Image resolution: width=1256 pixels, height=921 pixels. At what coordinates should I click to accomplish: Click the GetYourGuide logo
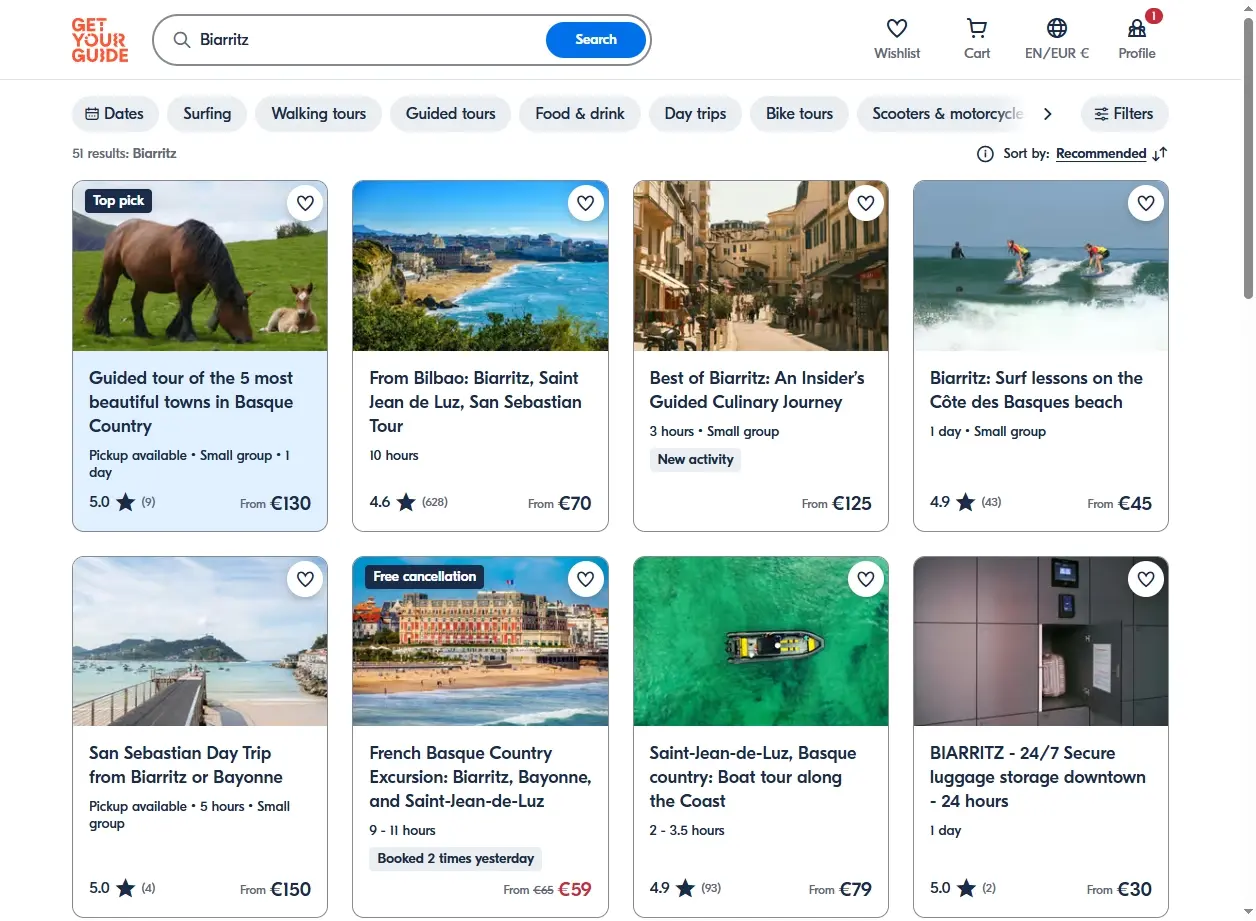[100, 40]
